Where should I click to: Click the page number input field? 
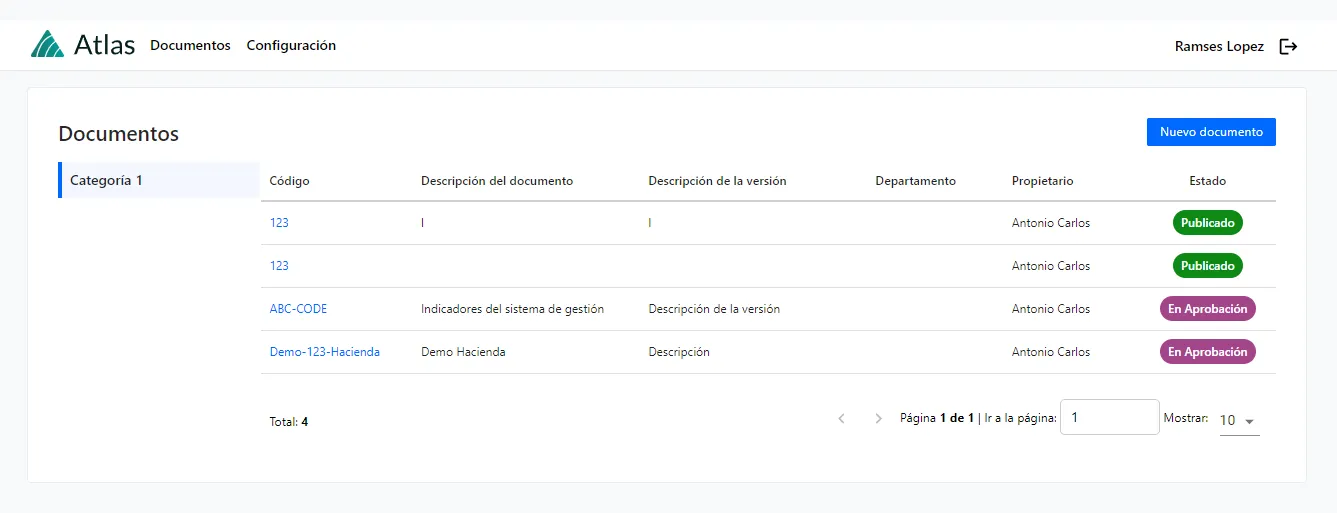1109,418
